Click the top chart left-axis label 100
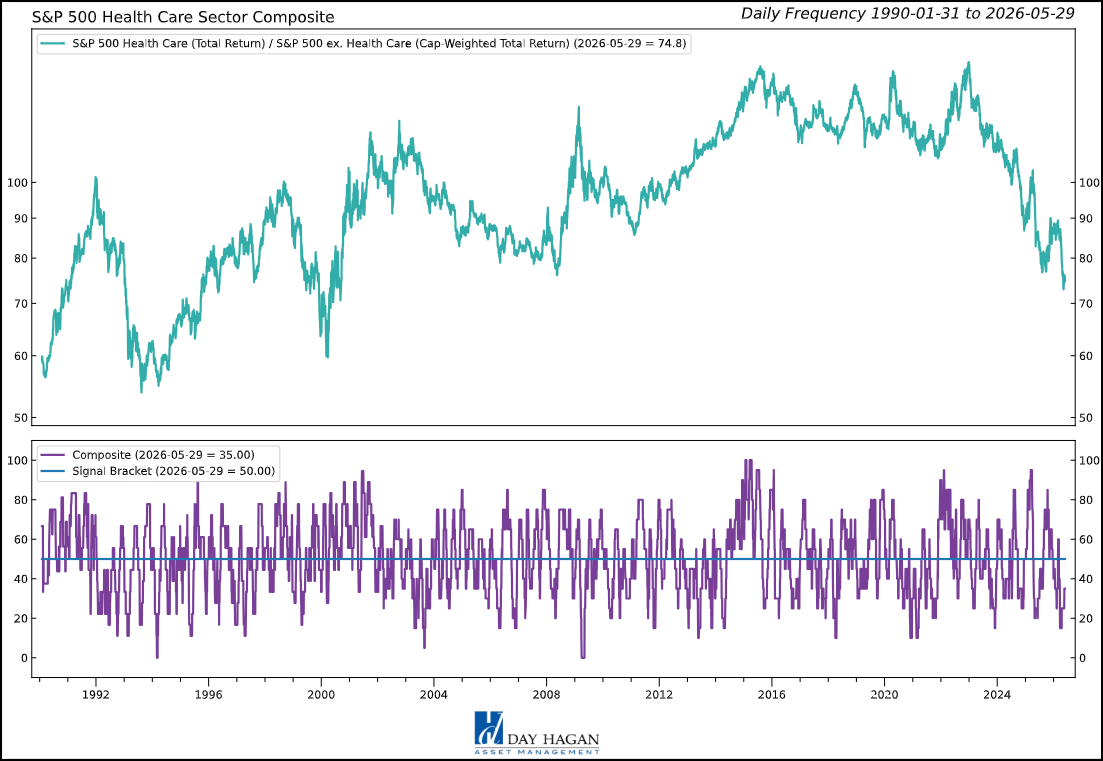The width and height of the screenshot is (1103, 761). [x=18, y=183]
